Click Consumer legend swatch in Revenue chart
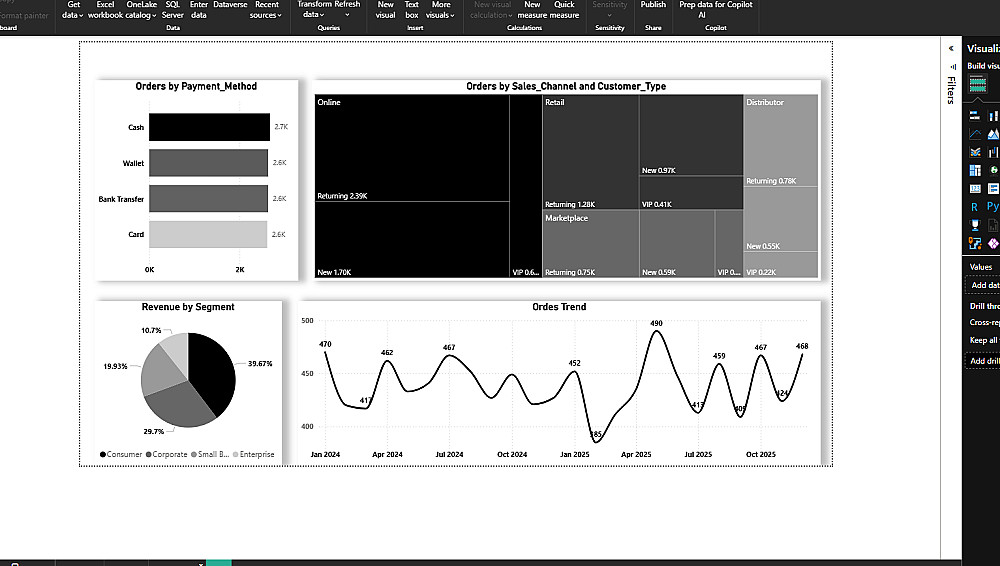Viewport: 1000px width, 566px height. coord(103,454)
